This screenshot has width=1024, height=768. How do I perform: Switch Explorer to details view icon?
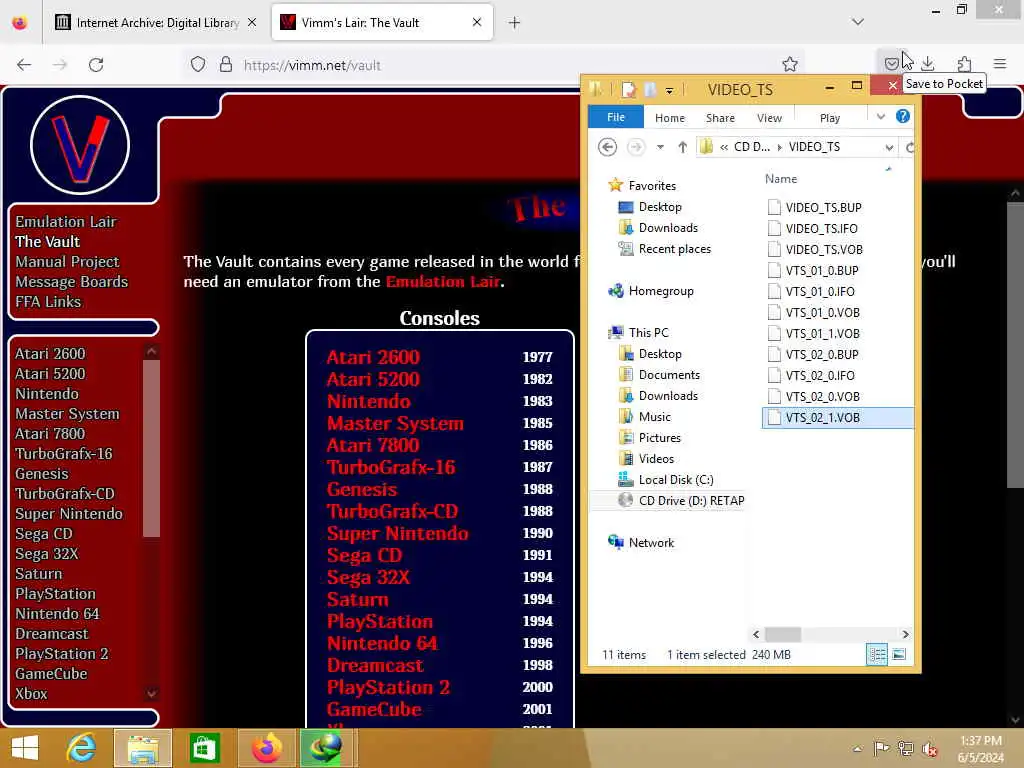pyautogui.click(x=876, y=654)
